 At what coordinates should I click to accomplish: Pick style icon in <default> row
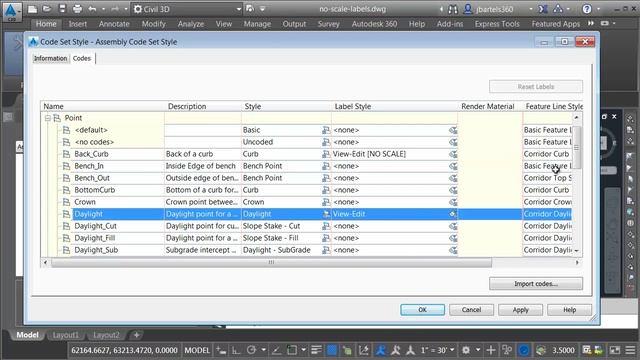(x=326, y=130)
